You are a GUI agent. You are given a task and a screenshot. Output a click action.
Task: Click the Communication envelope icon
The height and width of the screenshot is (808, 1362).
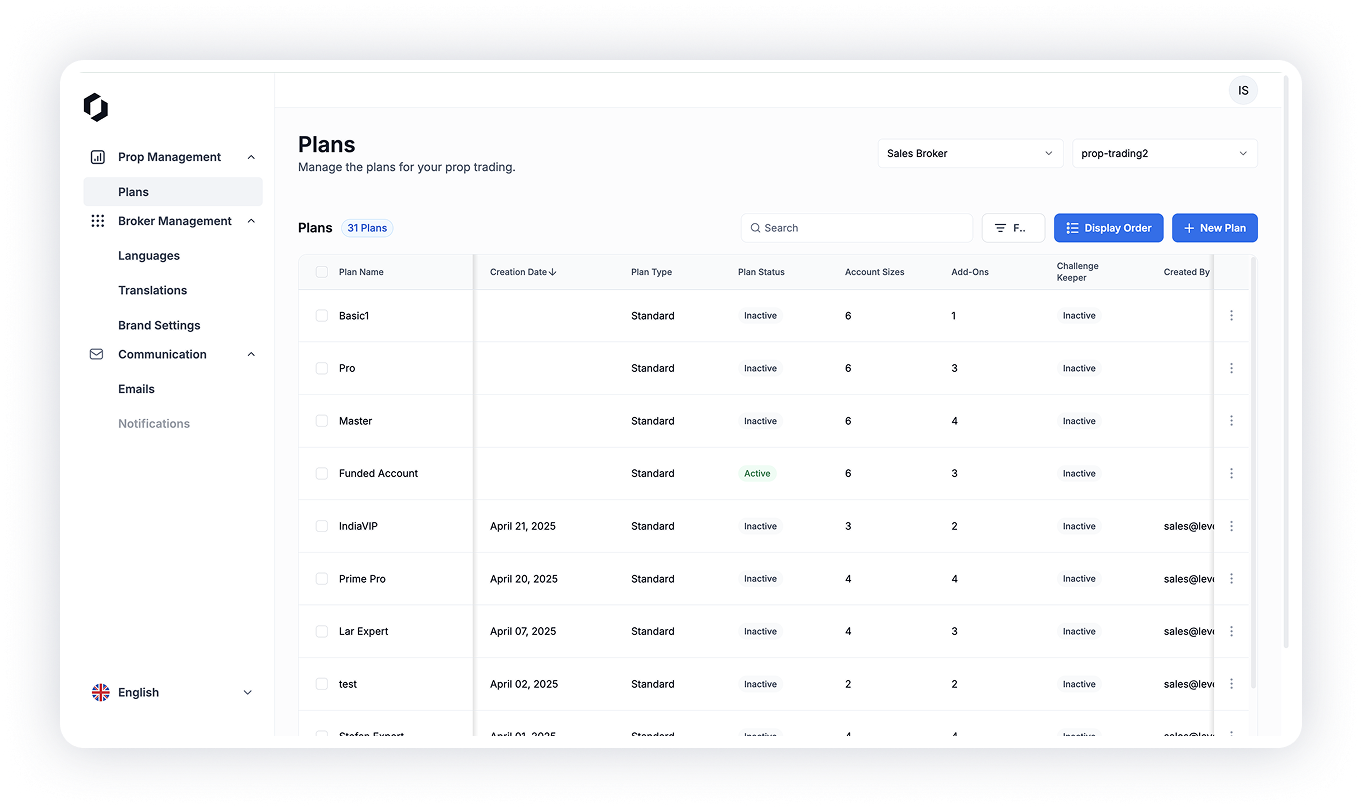[x=97, y=354]
